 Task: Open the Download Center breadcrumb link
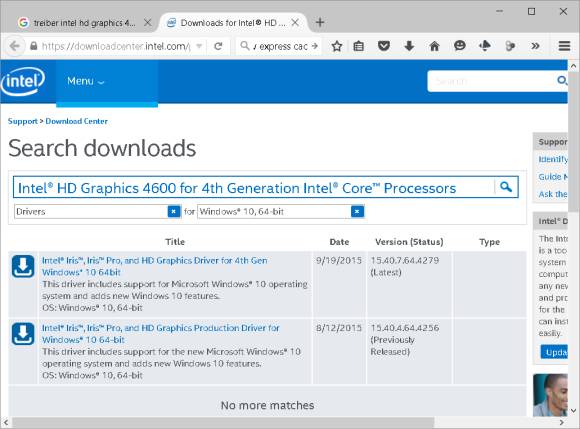point(76,121)
